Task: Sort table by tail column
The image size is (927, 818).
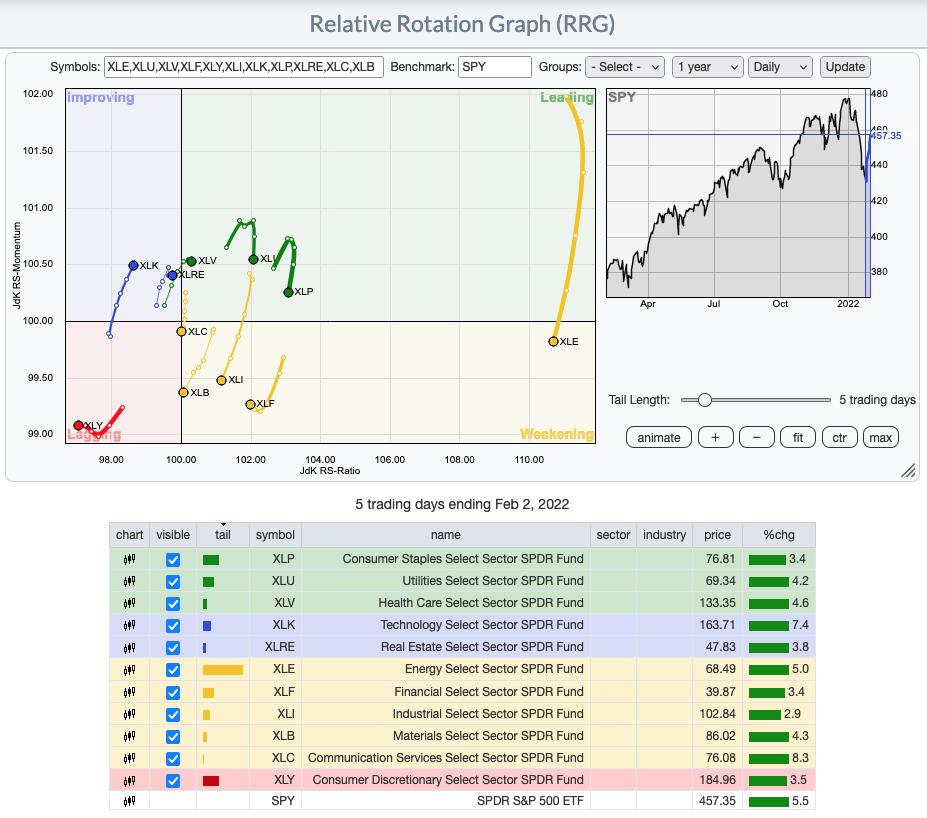Action: click(x=223, y=535)
